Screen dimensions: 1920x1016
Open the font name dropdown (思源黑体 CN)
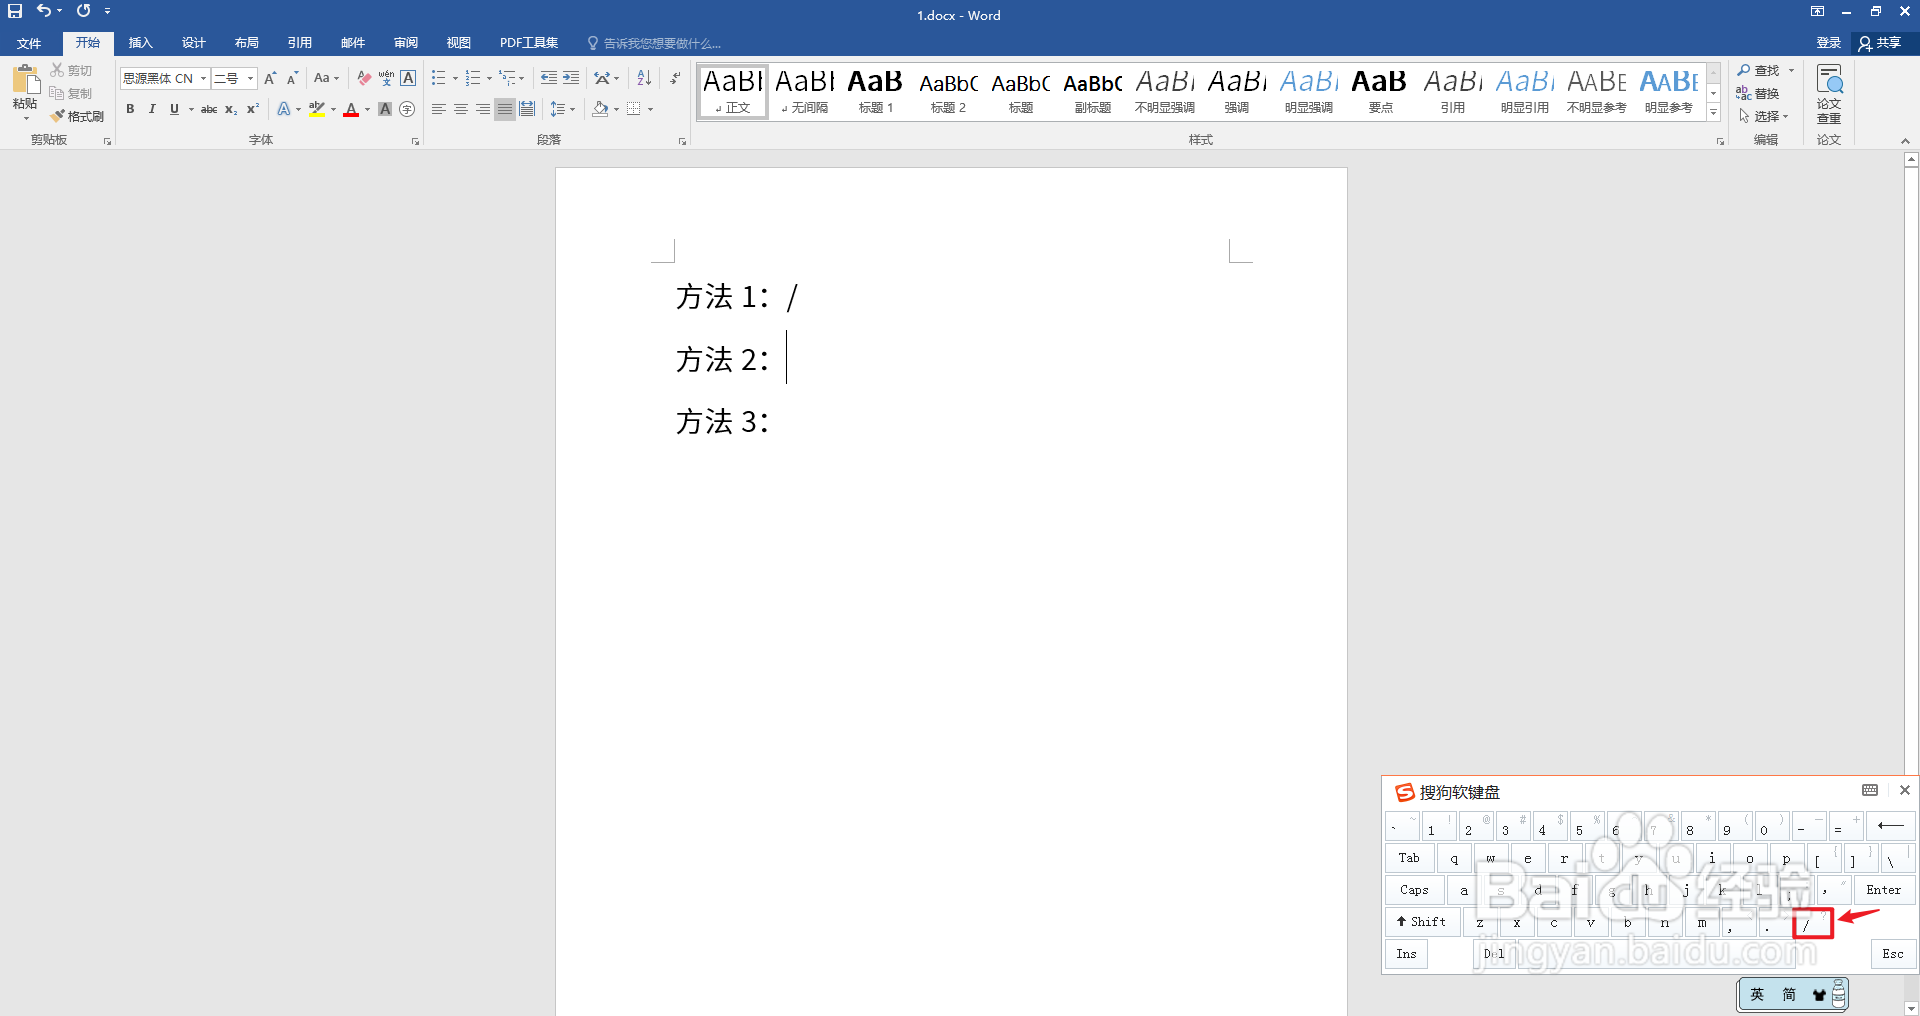203,78
